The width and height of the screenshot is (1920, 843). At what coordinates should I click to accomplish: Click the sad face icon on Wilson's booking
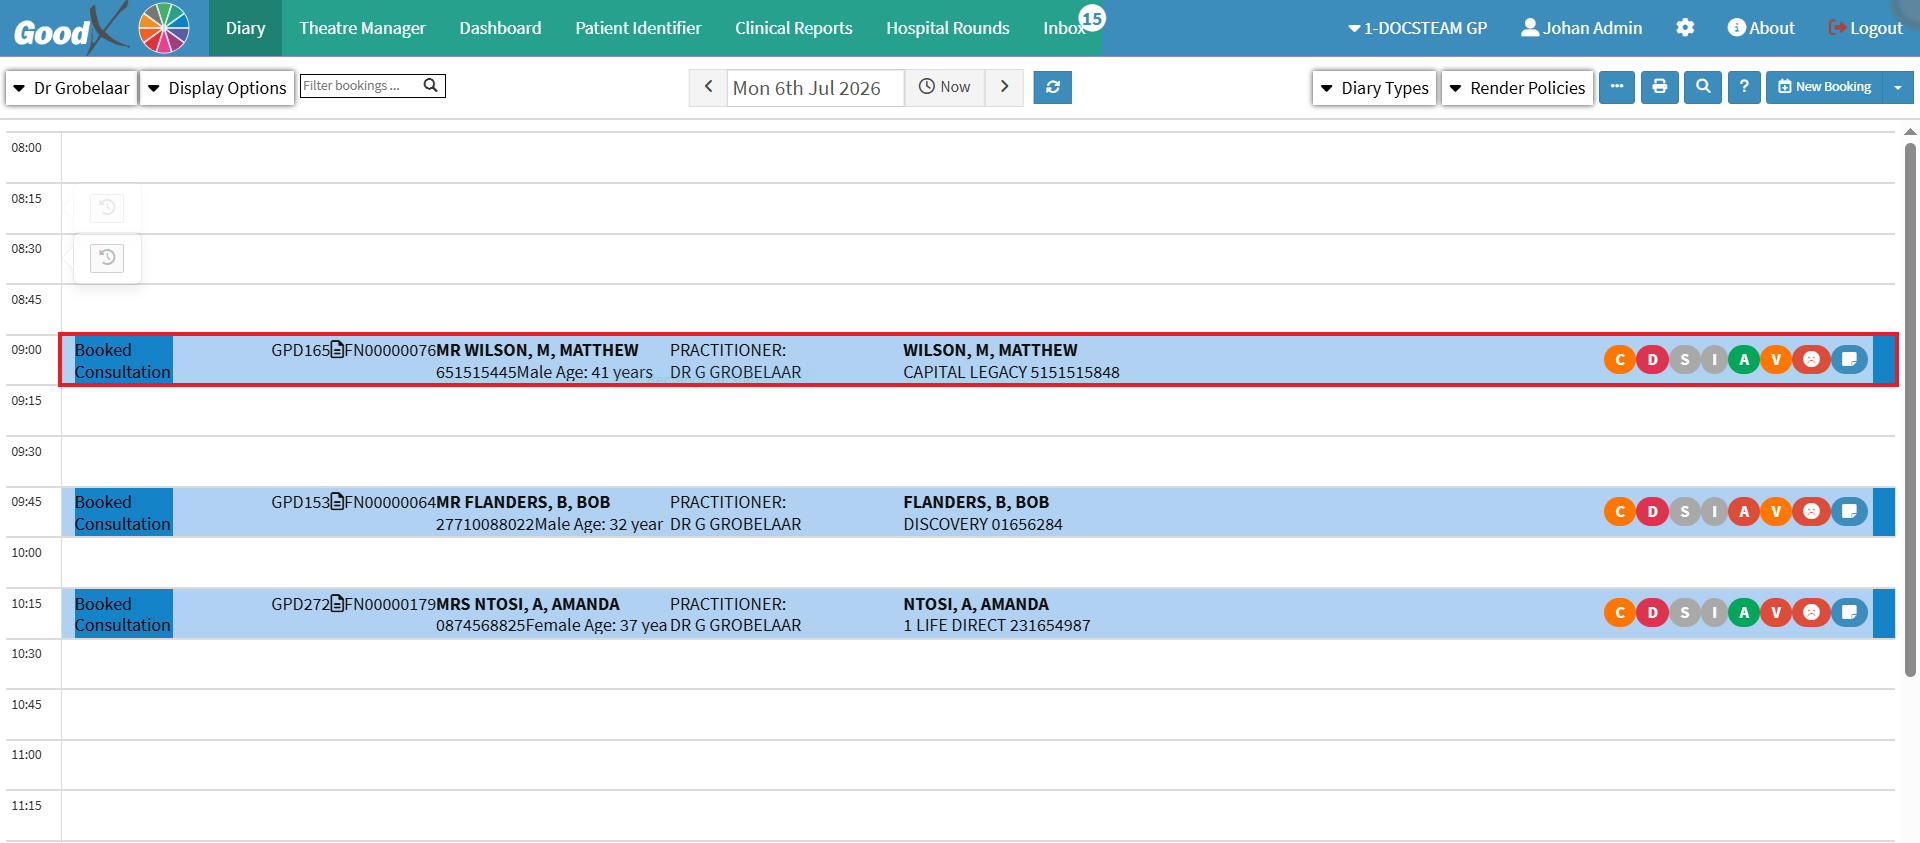pos(1811,360)
